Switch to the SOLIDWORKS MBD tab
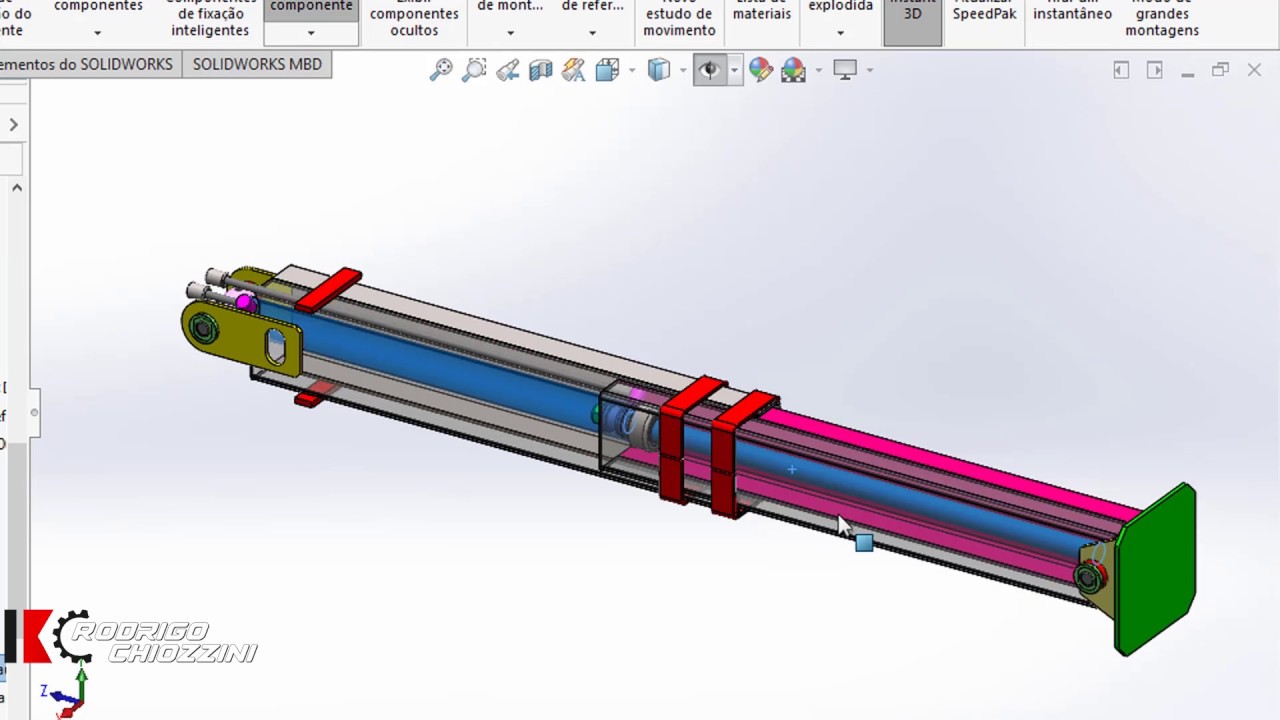 click(x=257, y=64)
